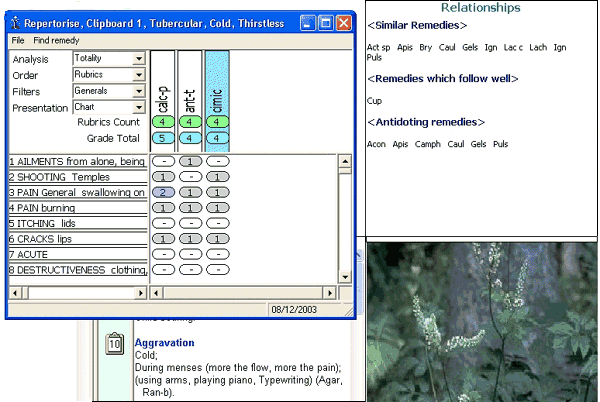Viewport: 600px width, 402px height.
Task: Select rubric 1 AILMENTS from alone, being
Action: pos(78,161)
